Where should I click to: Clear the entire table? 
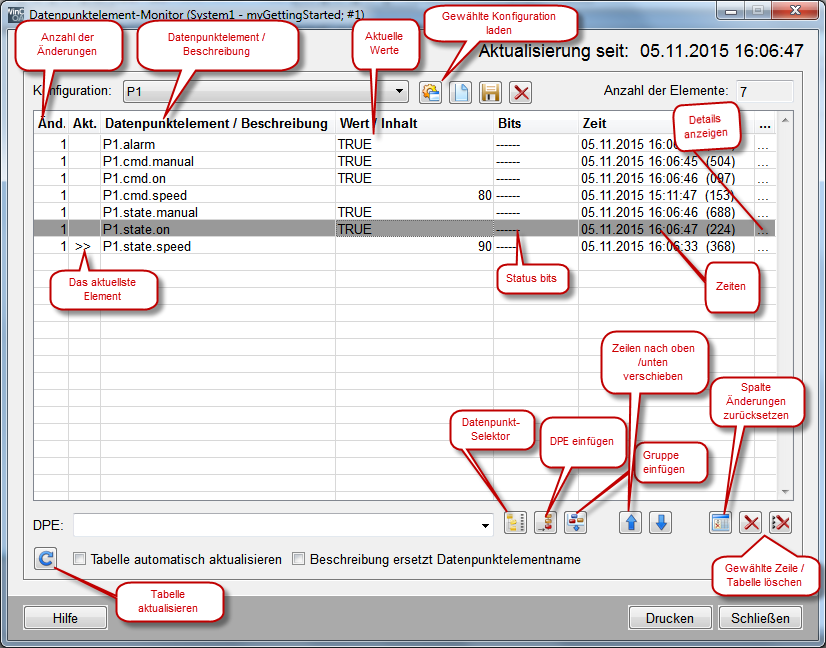pyautogui.click(x=780, y=523)
